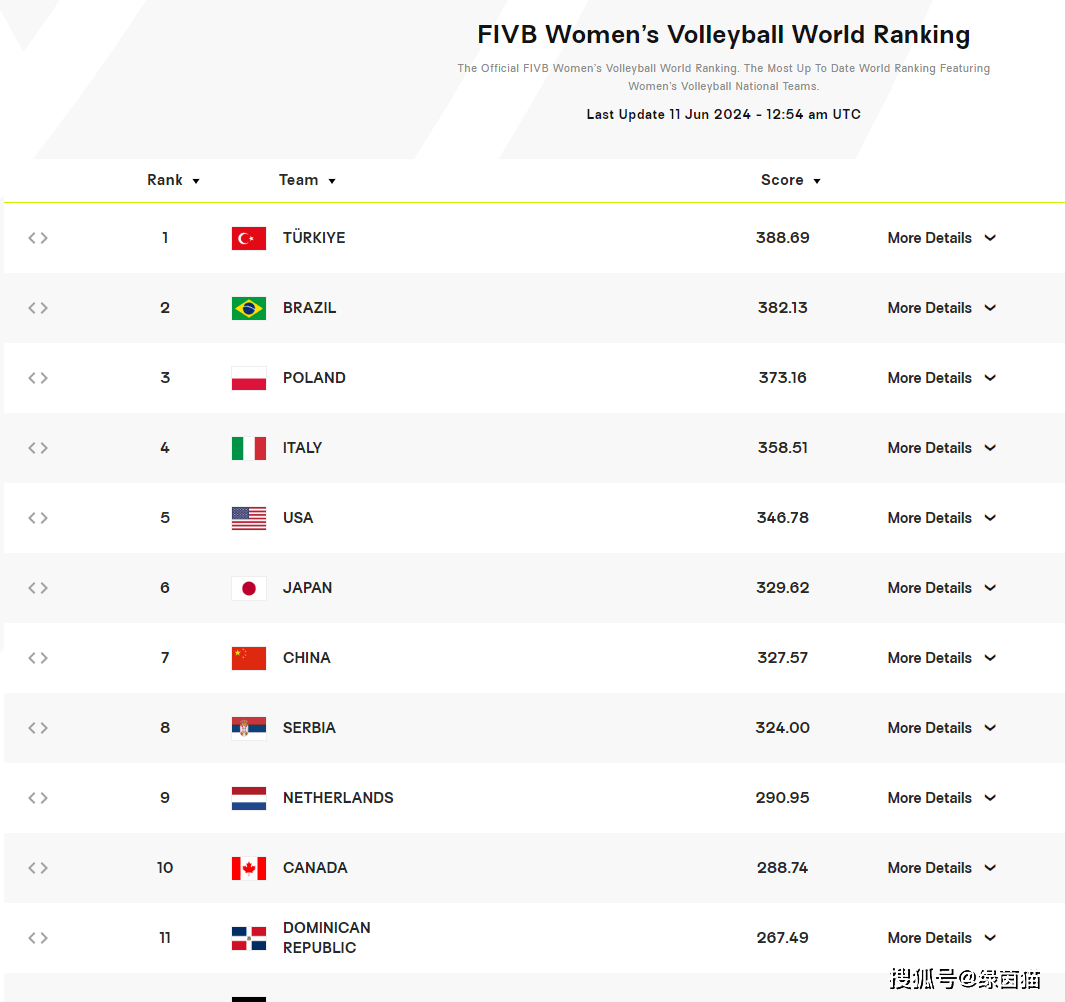
Task: Sort the table by Score column
Action: 791,180
